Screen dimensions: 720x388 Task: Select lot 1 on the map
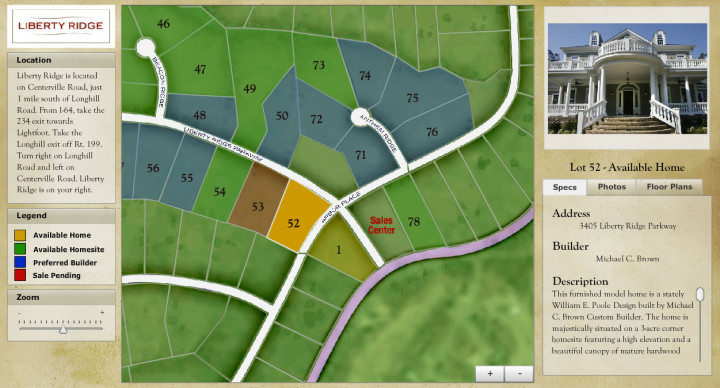(x=339, y=249)
